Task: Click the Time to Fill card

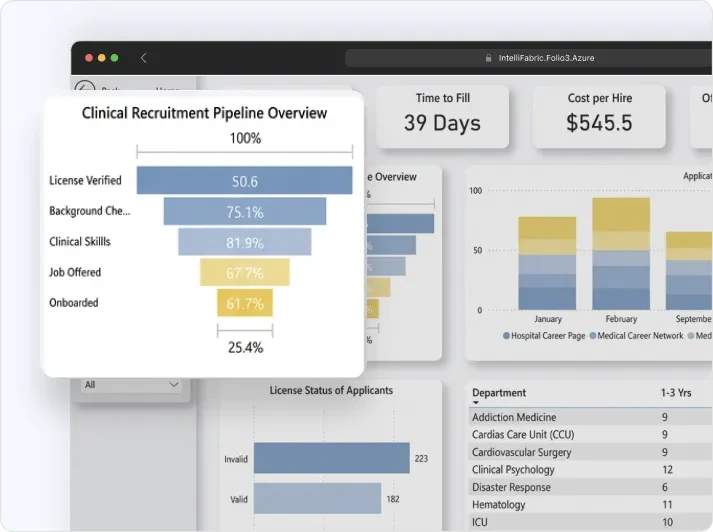Action: (x=442, y=116)
